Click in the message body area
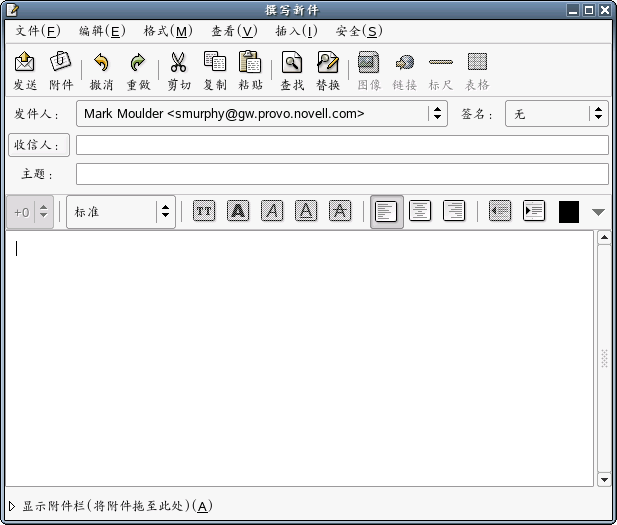 click(x=299, y=358)
